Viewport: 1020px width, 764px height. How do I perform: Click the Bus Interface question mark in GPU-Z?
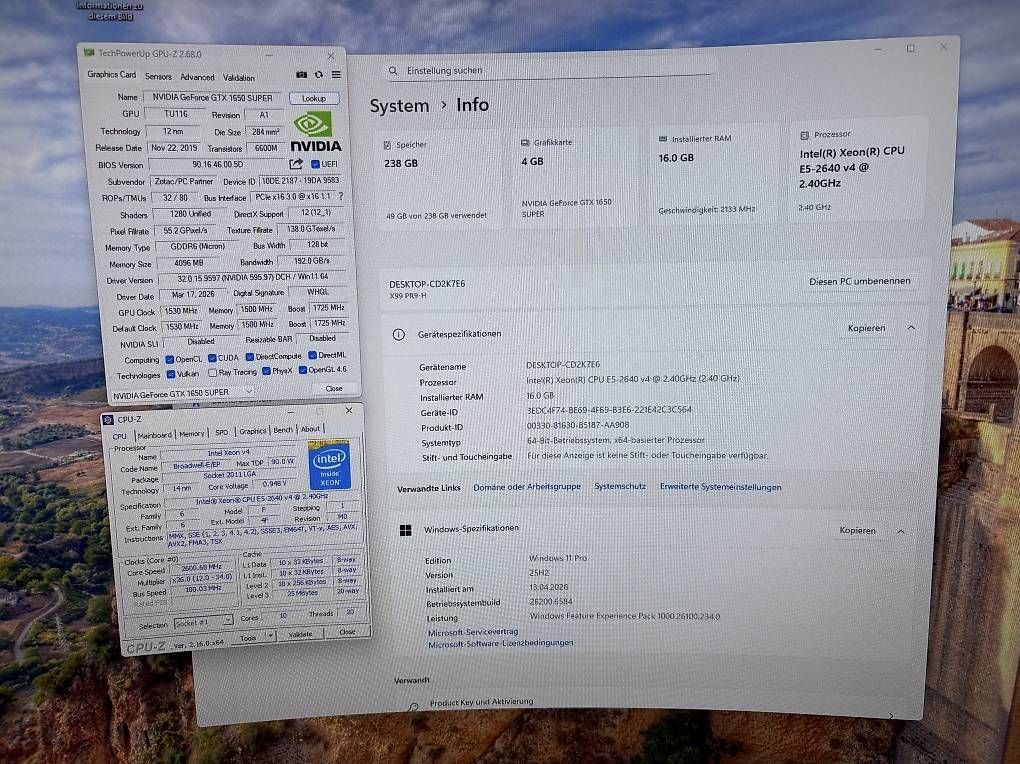(341, 196)
